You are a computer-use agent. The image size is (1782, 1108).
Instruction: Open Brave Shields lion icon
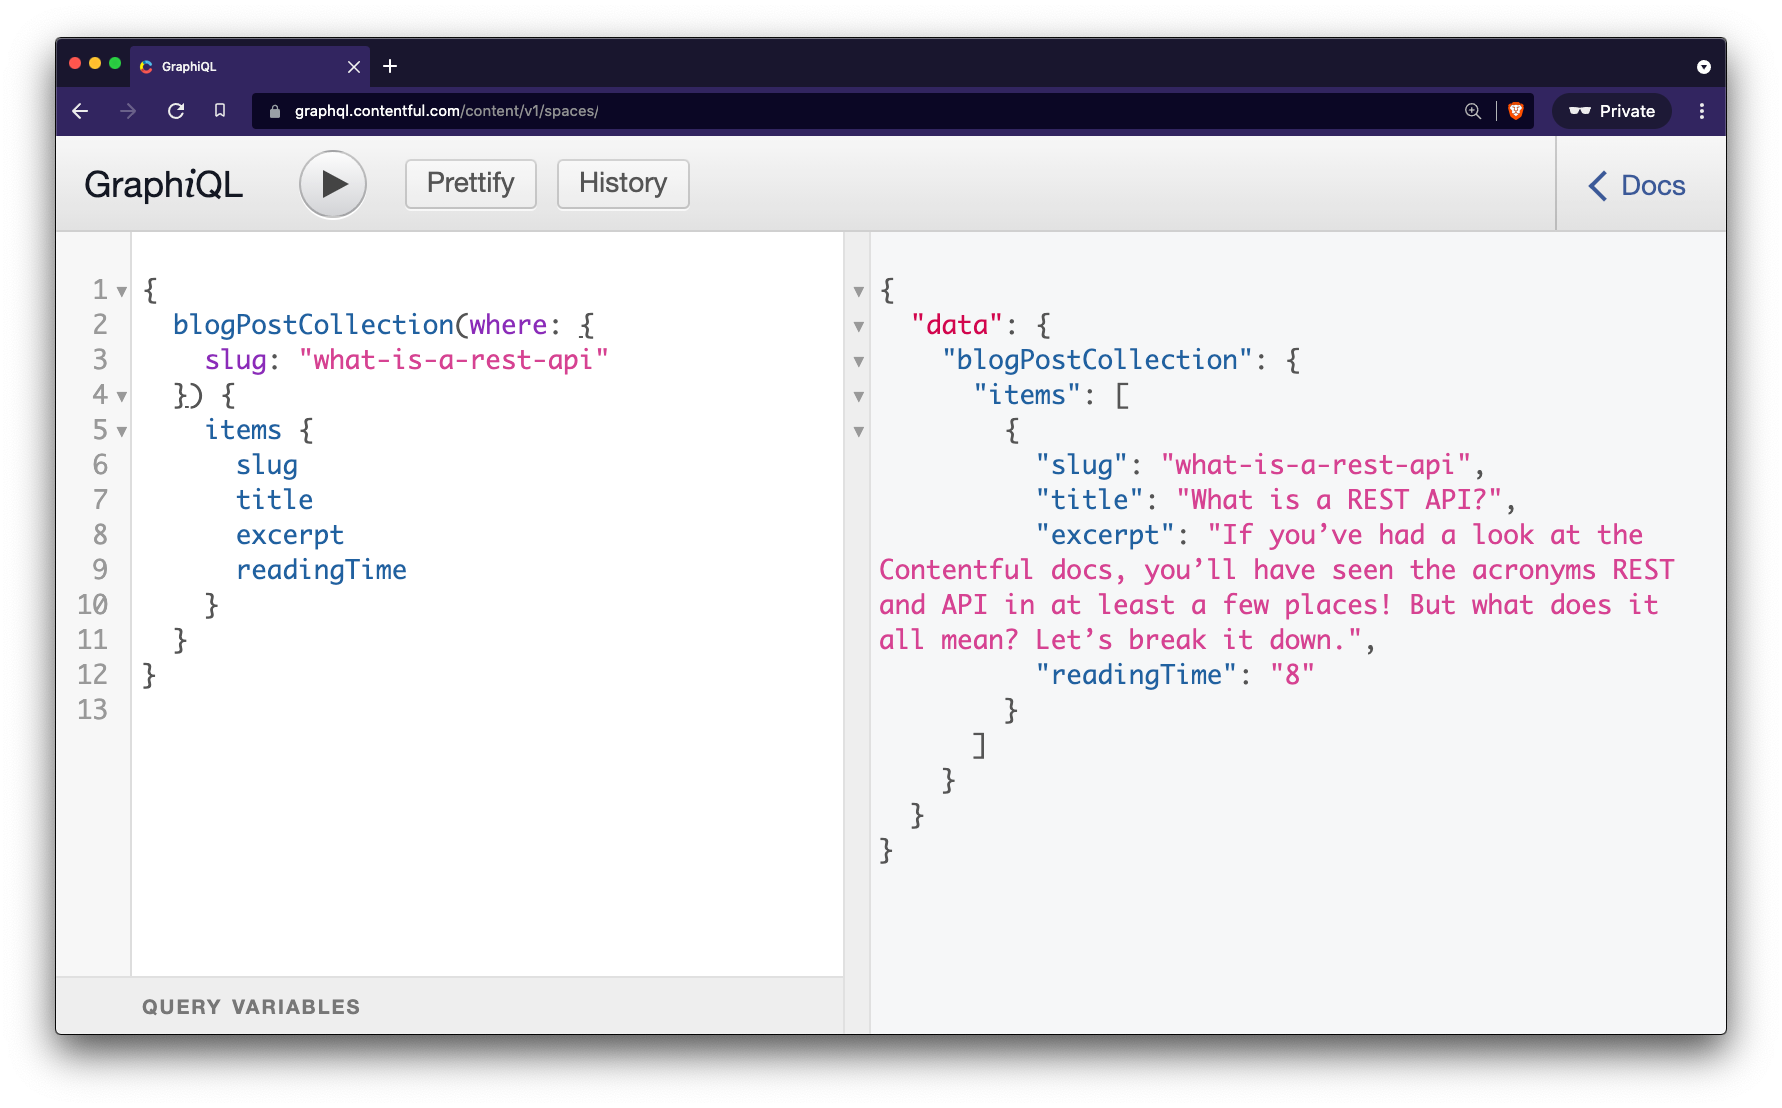(1516, 111)
